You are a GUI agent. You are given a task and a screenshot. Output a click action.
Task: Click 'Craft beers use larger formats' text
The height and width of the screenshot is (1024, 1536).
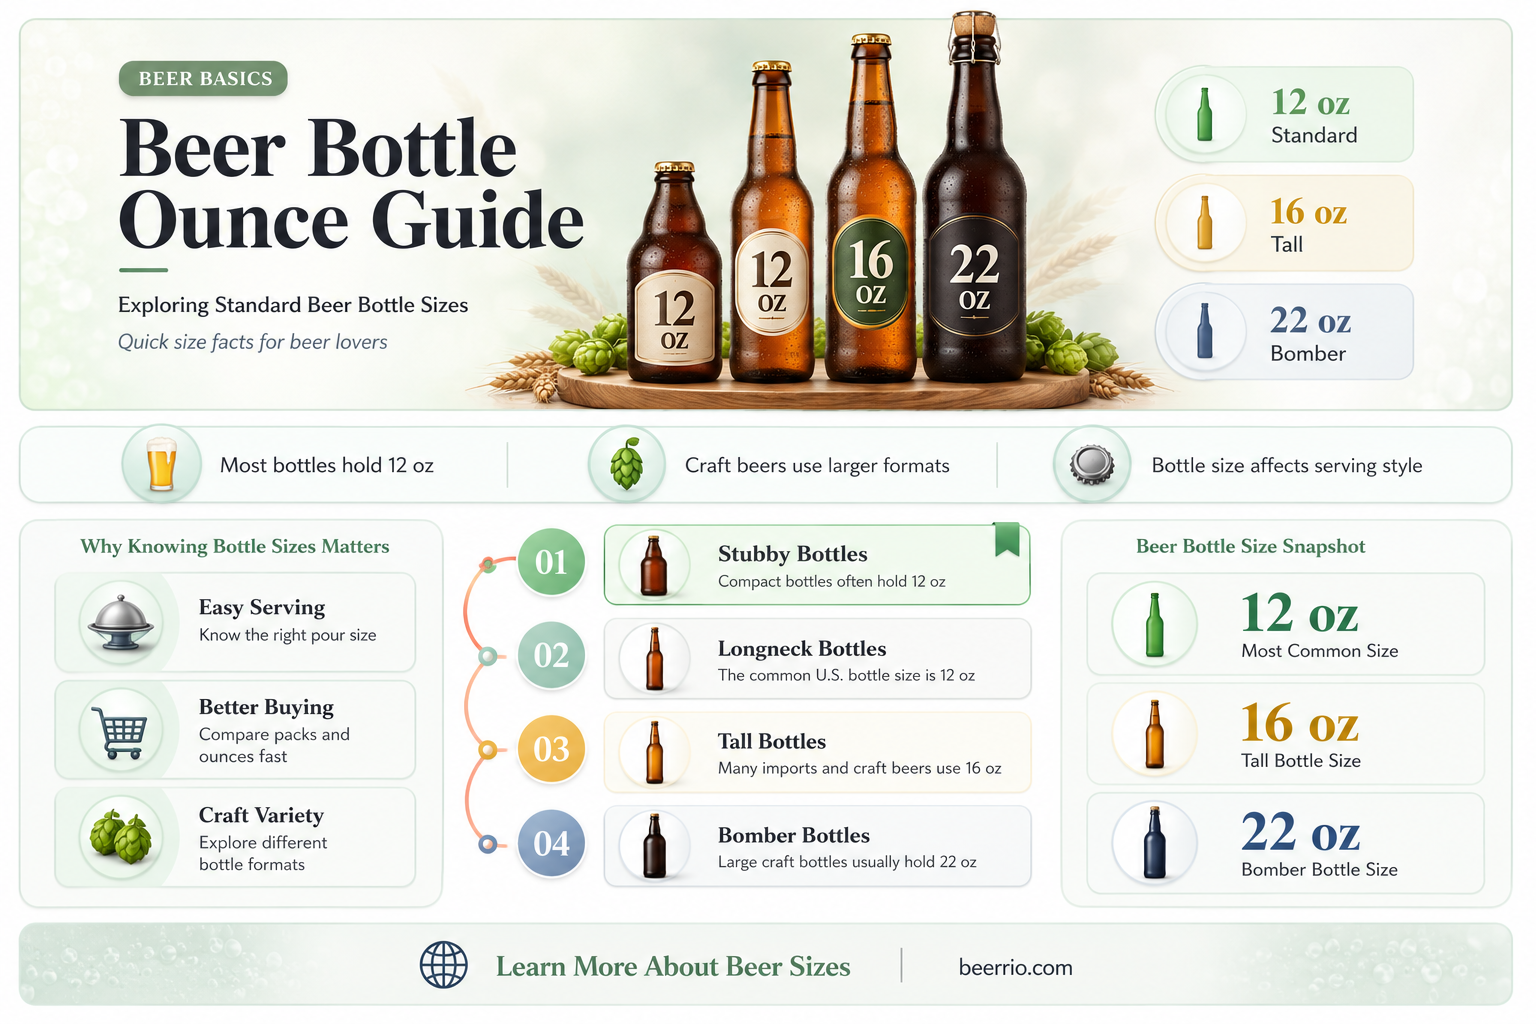tap(817, 465)
